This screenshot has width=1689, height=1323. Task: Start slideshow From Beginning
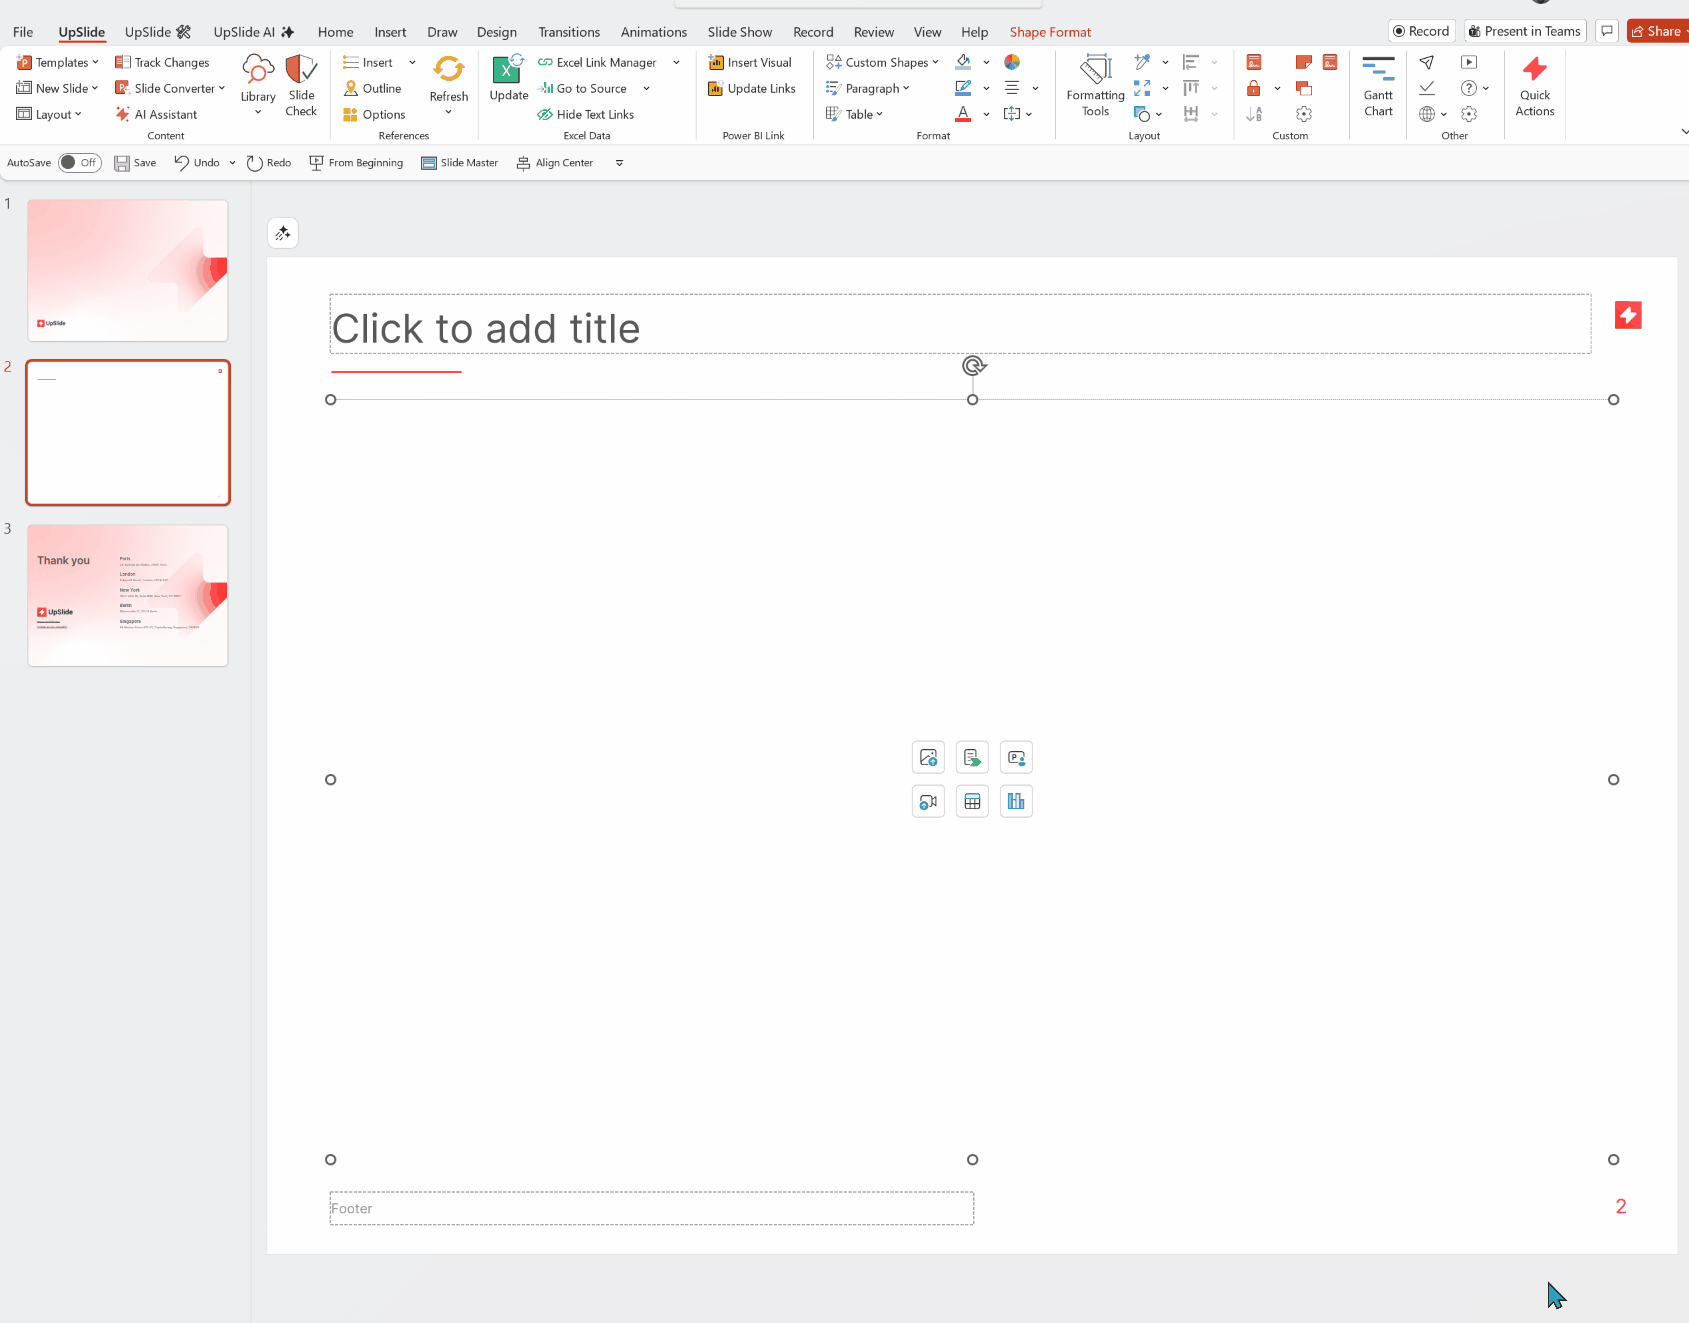coord(356,163)
